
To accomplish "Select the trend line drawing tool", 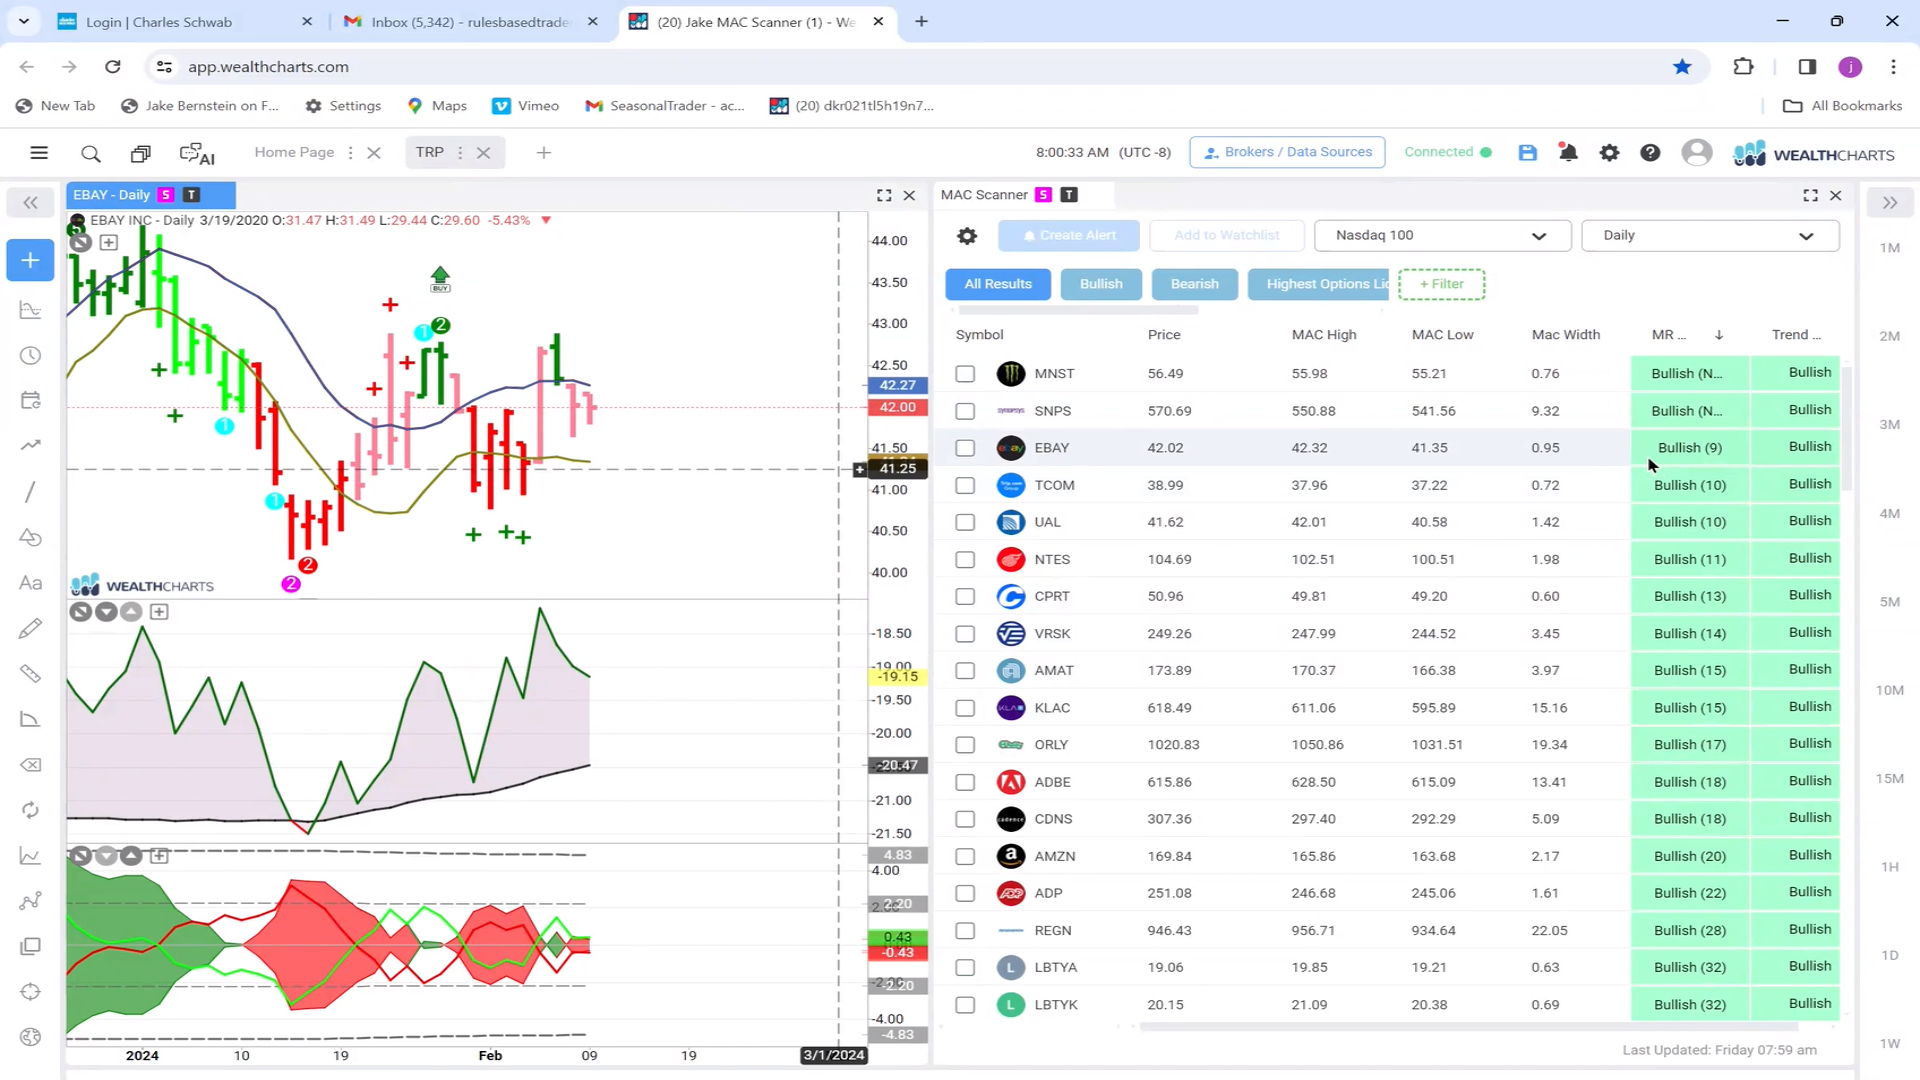I will (x=30, y=491).
